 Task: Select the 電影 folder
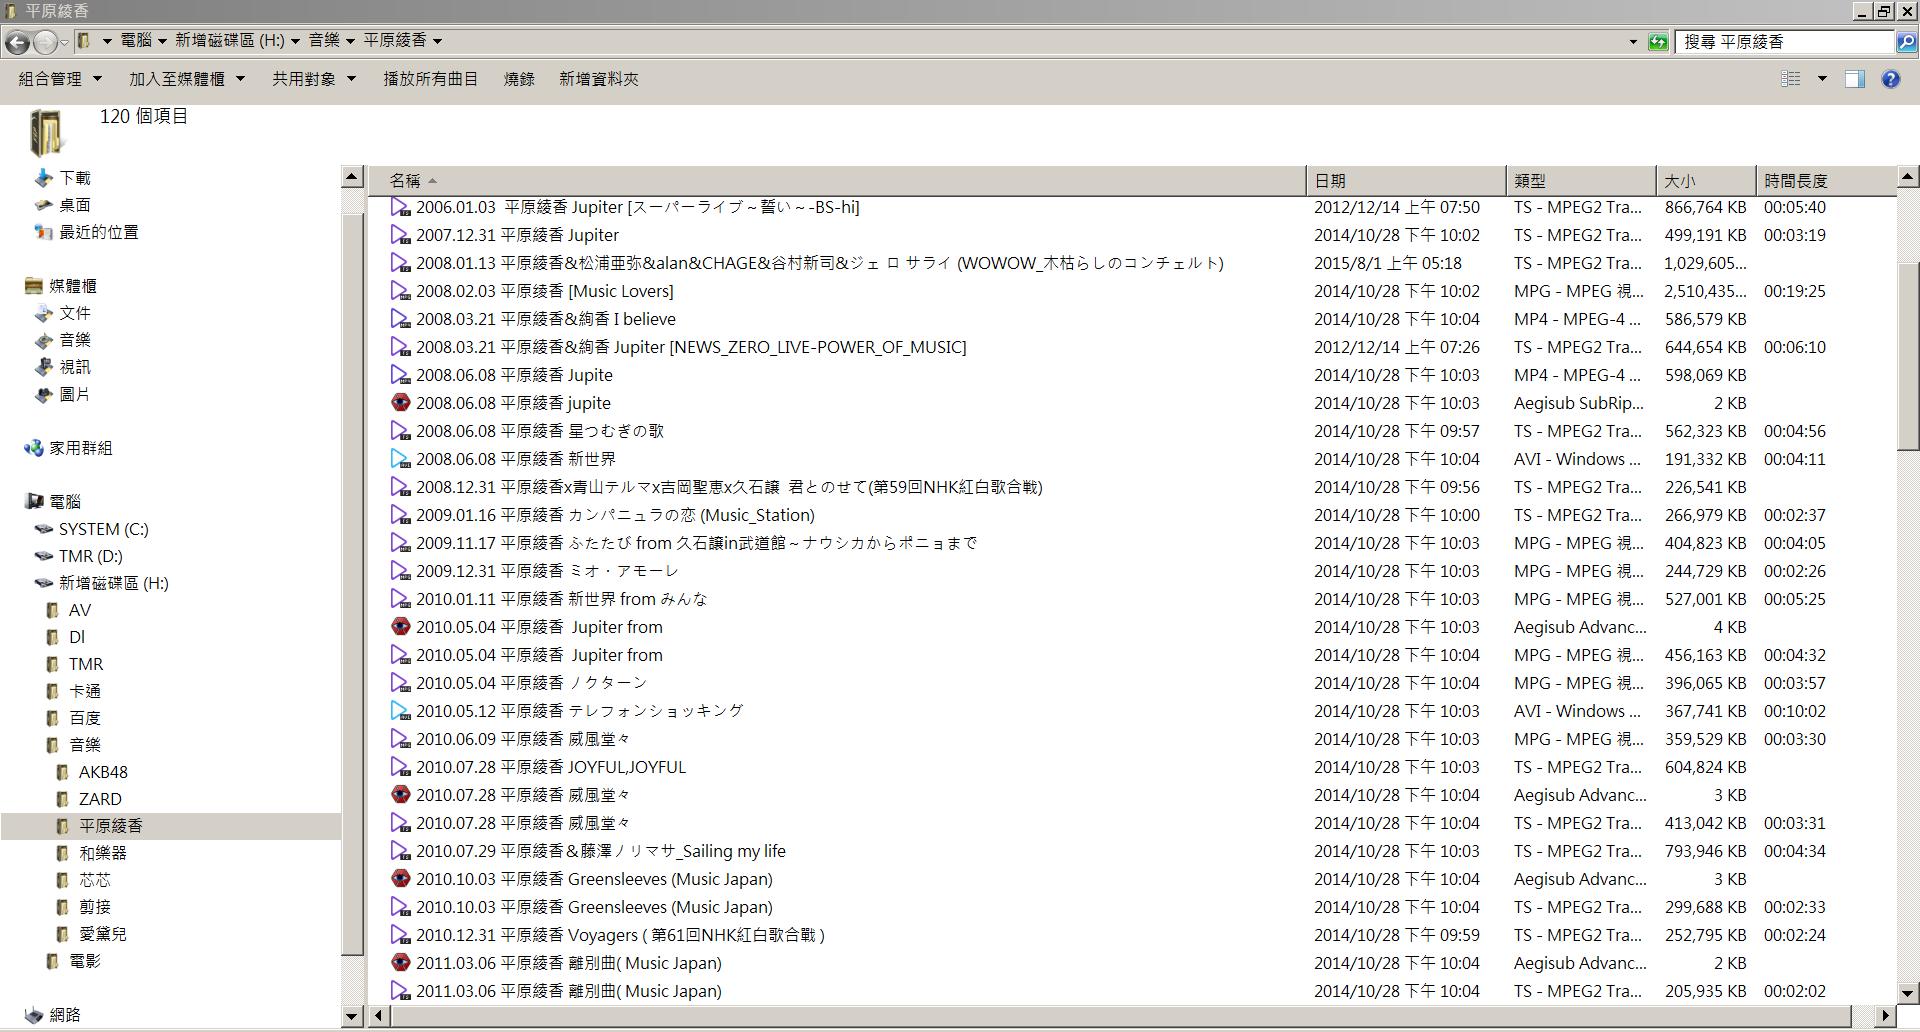click(84, 961)
